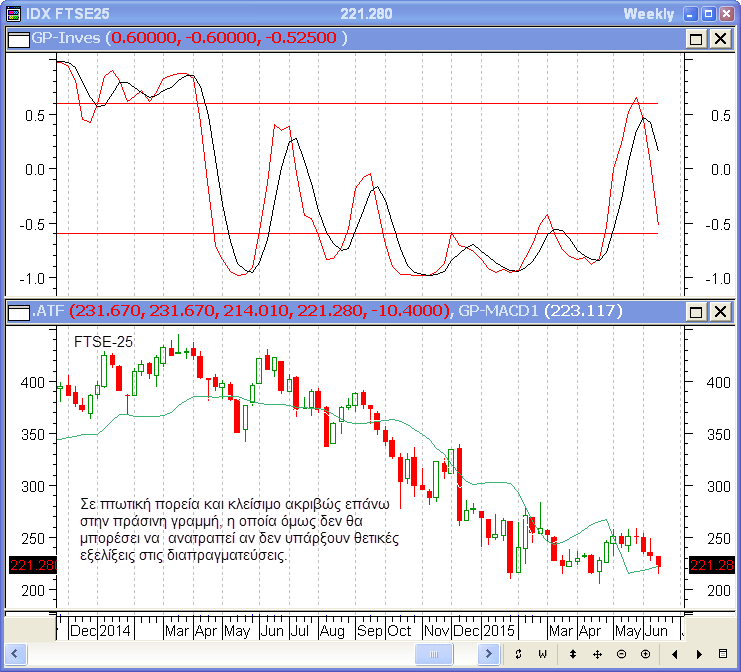Click the .ATF pane blank icon
The image size is (741, 672).
(19, 312)
